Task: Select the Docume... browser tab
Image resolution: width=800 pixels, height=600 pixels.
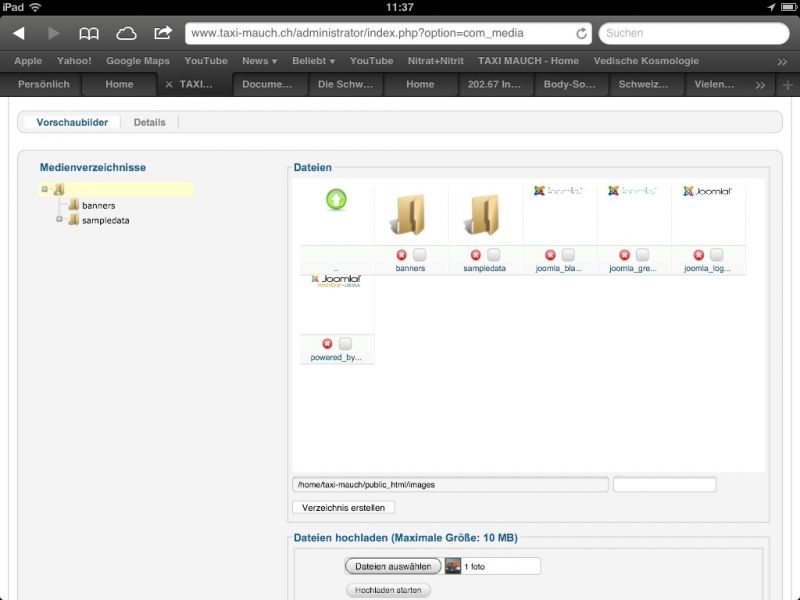Action: (x=267, y=85)
